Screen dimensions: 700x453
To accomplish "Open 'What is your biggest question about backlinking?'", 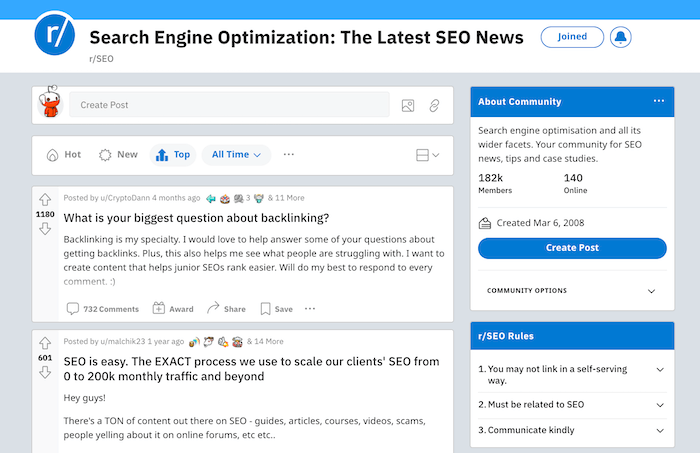I will [x=196, y=218].
